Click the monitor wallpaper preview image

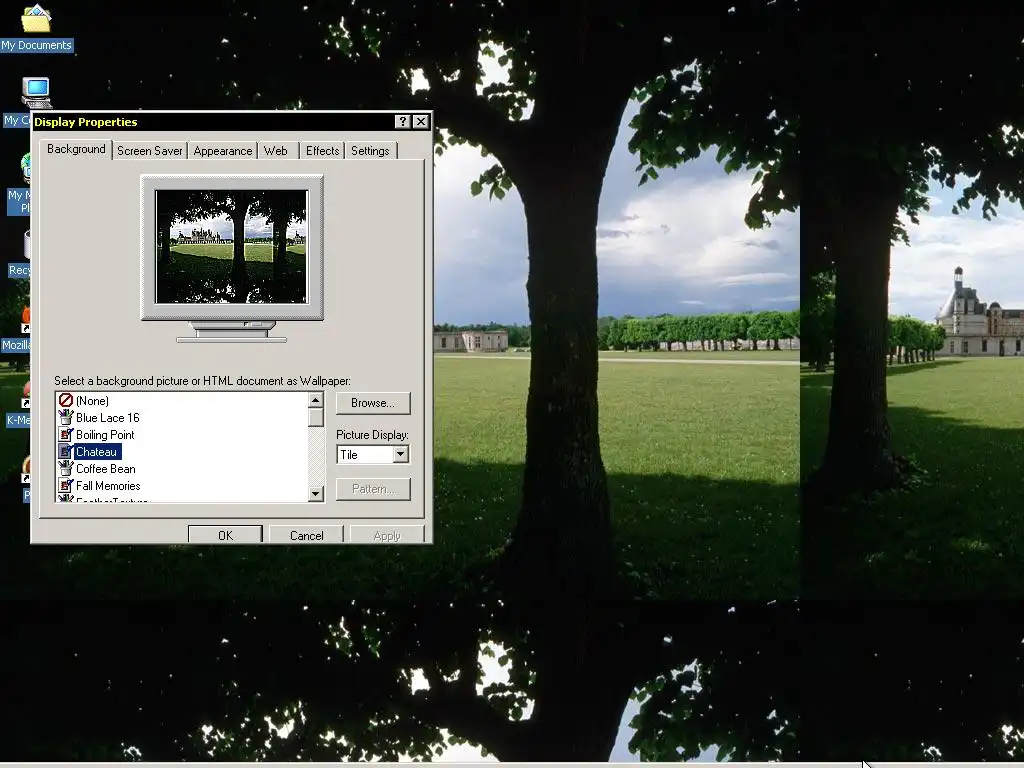(231, 247)
